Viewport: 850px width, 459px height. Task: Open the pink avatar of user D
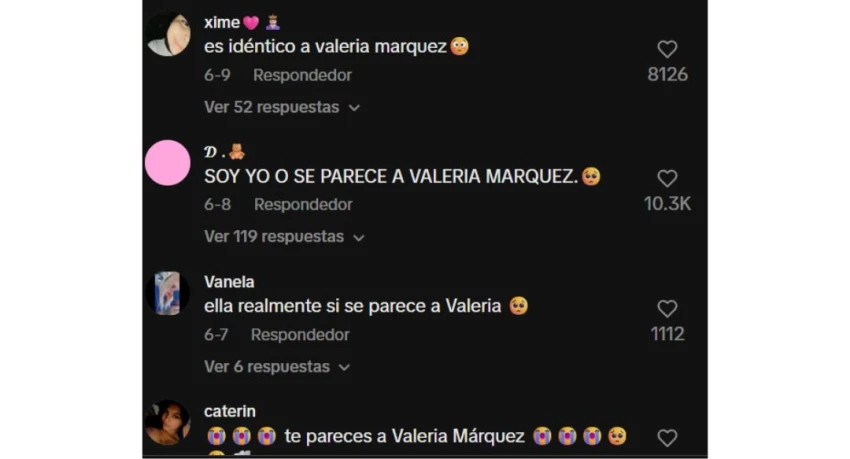pyautogui.click(x=168, y=163)
